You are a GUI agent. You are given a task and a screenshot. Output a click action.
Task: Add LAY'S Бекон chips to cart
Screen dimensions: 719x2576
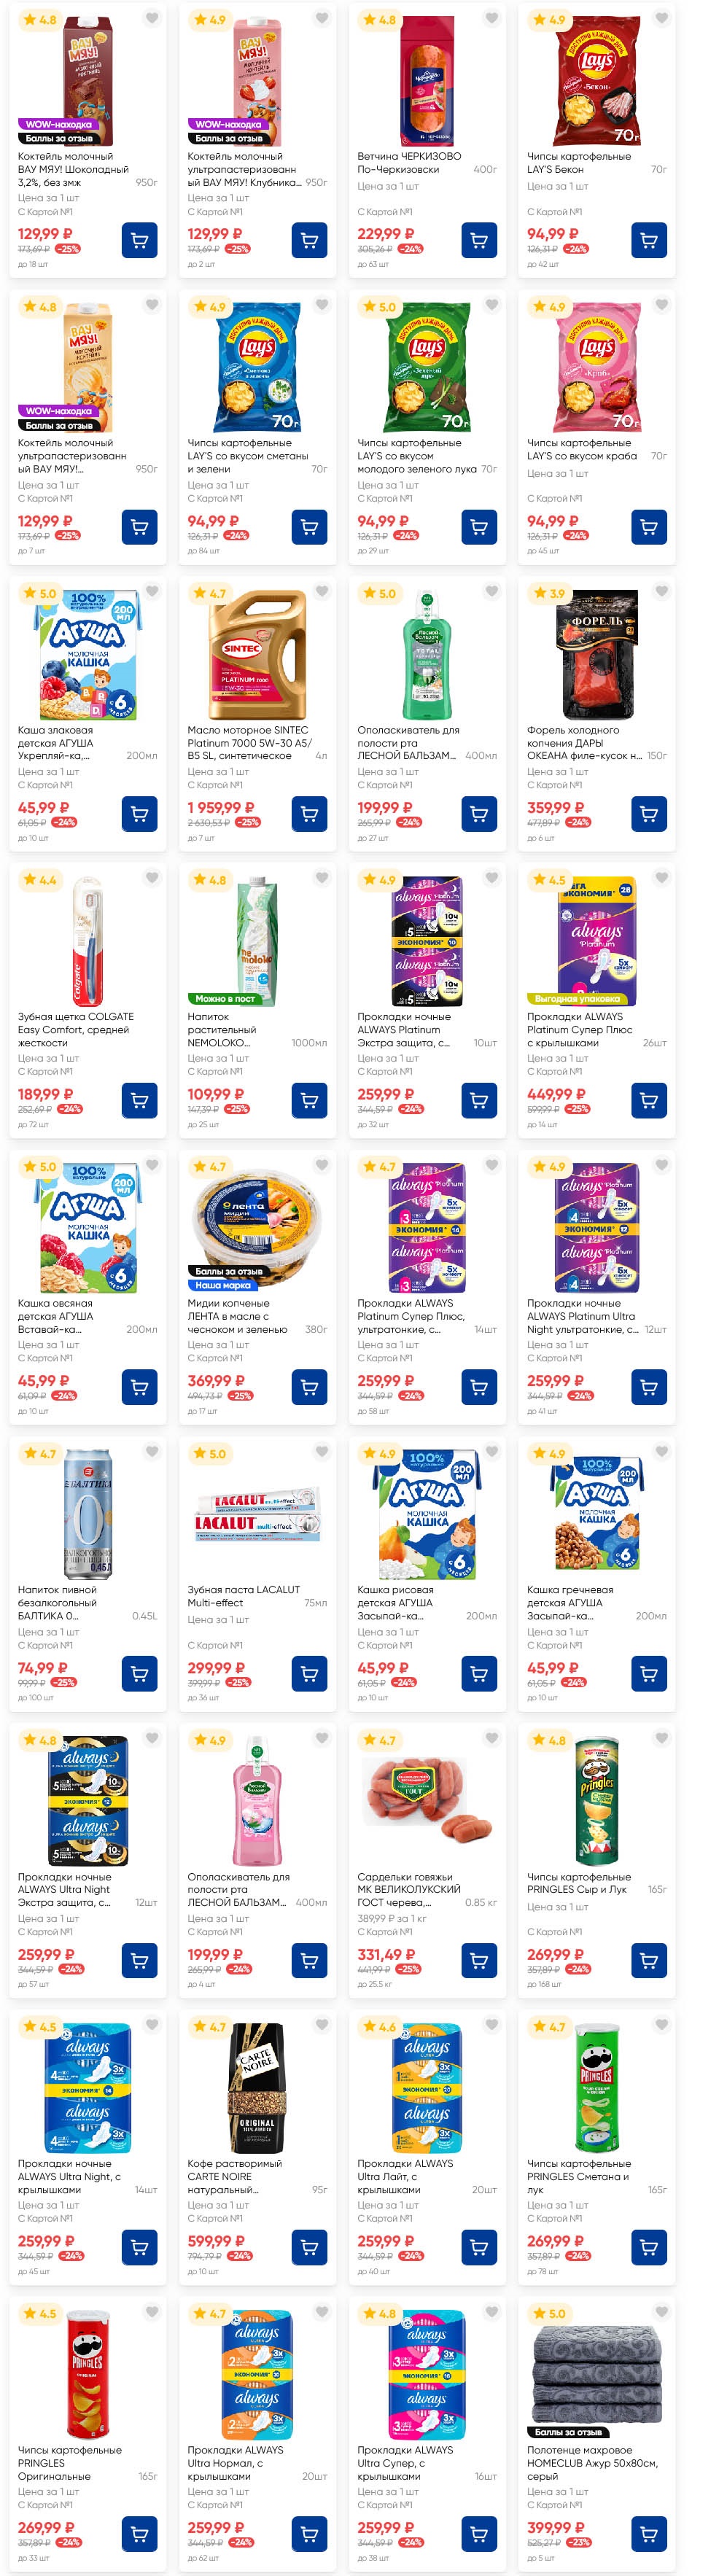pos(648,241)
